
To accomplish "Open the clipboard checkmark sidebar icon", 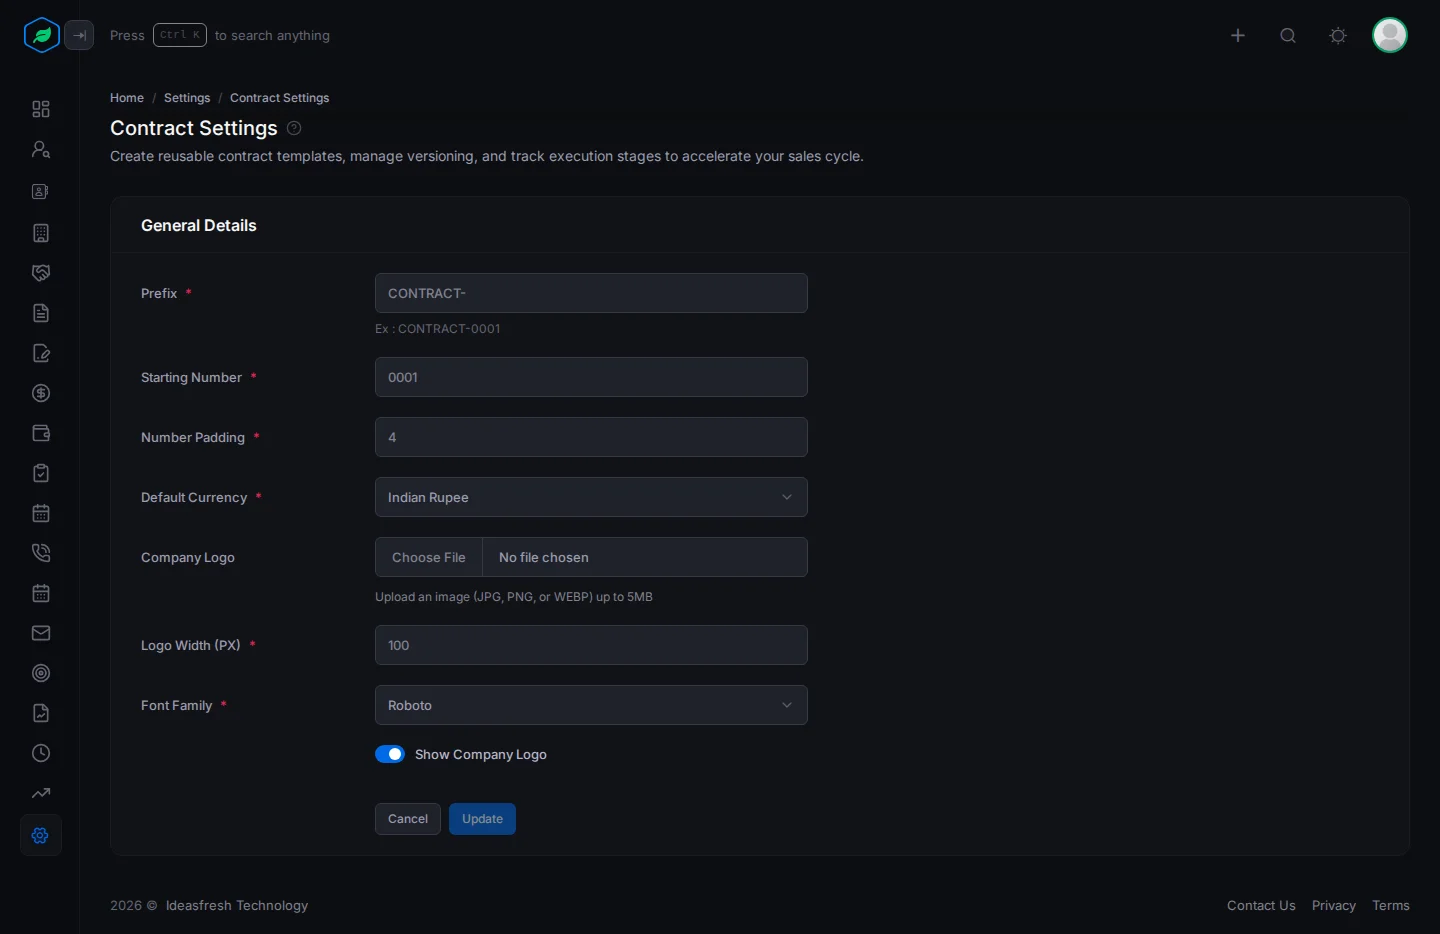I will coord(41,473).
